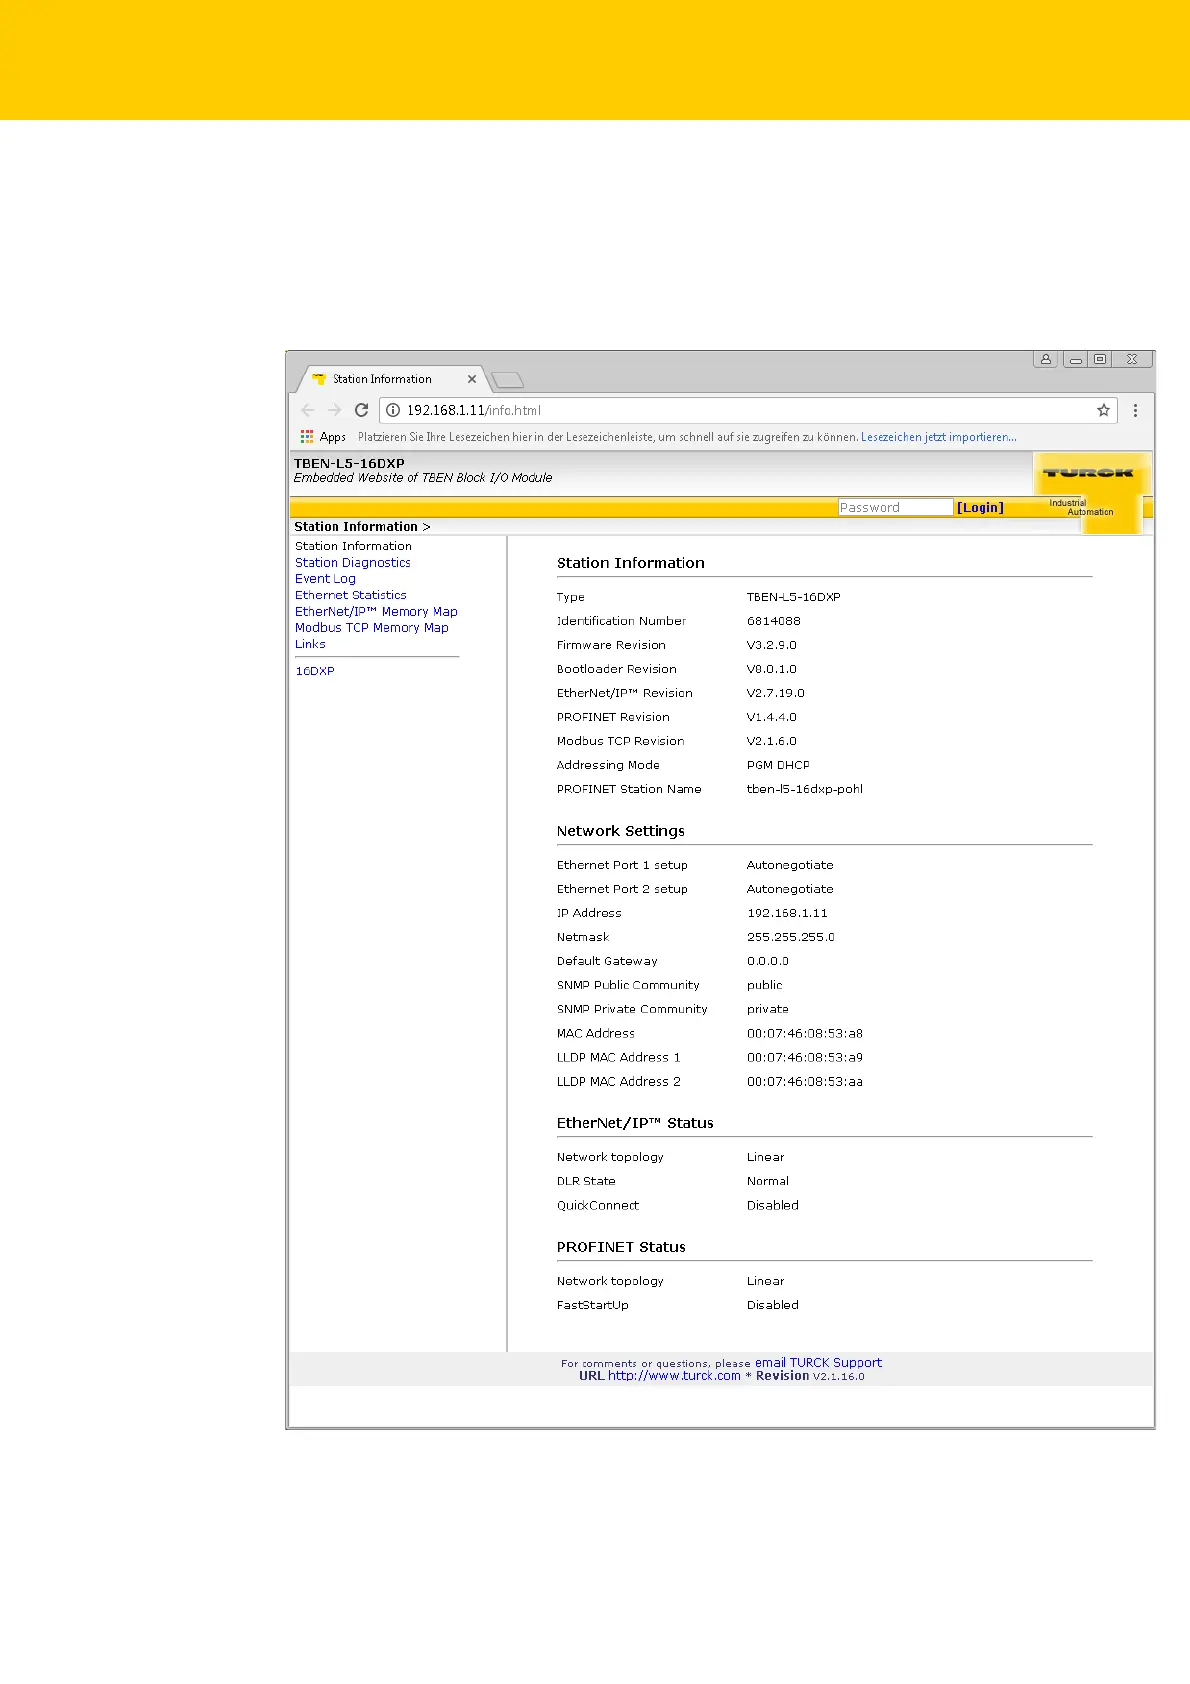Click station name tben-l5-16dxp-pohl
This screenshot has width=1190, height=1684.
click(804, 789)
